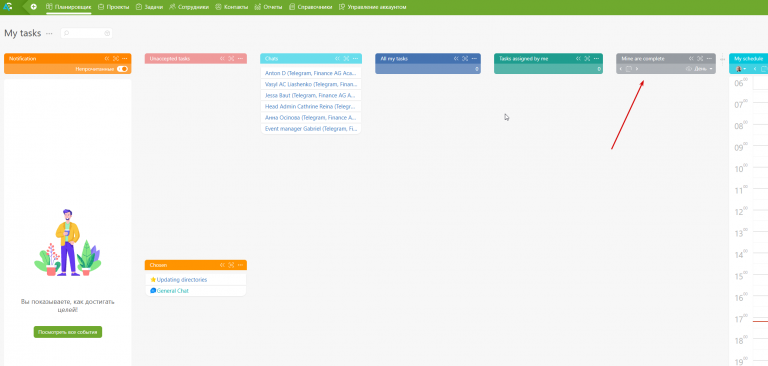Open the Справочники menu item
The height and width of the screenshot is (366, 768).
[x=311, y=7]
